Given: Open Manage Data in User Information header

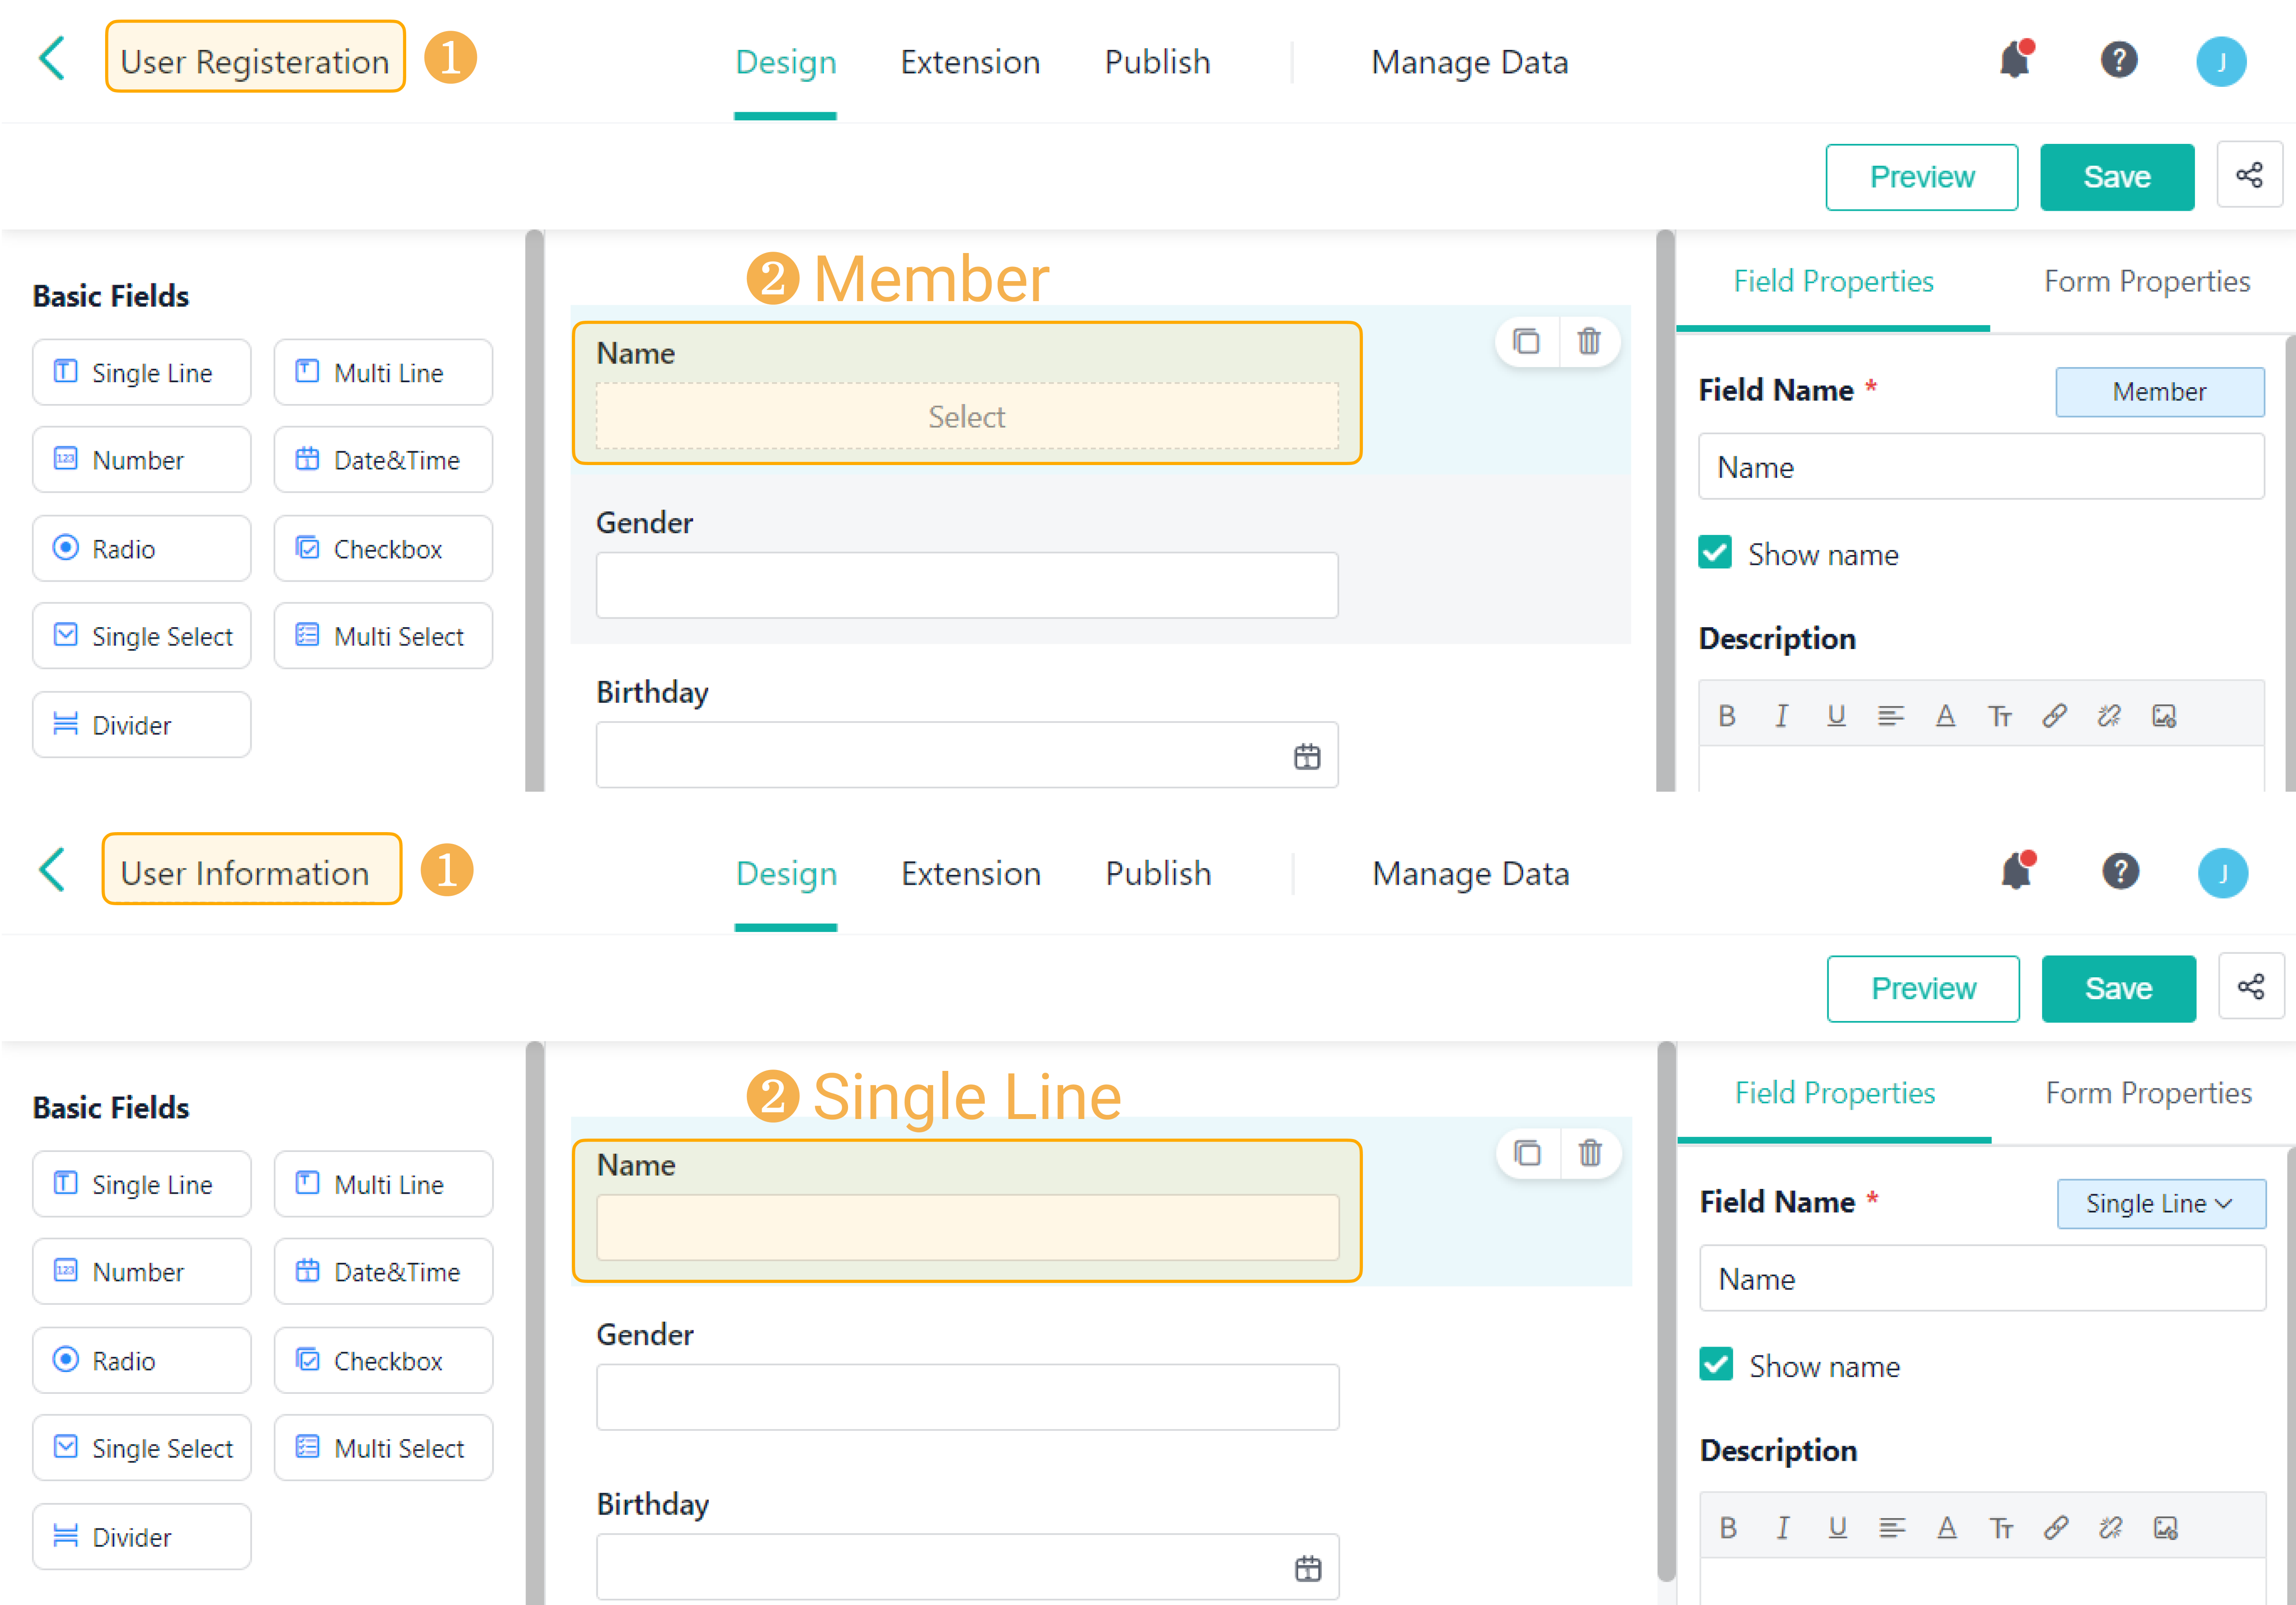Looking at the screenshot, I should click(1470, 874).
